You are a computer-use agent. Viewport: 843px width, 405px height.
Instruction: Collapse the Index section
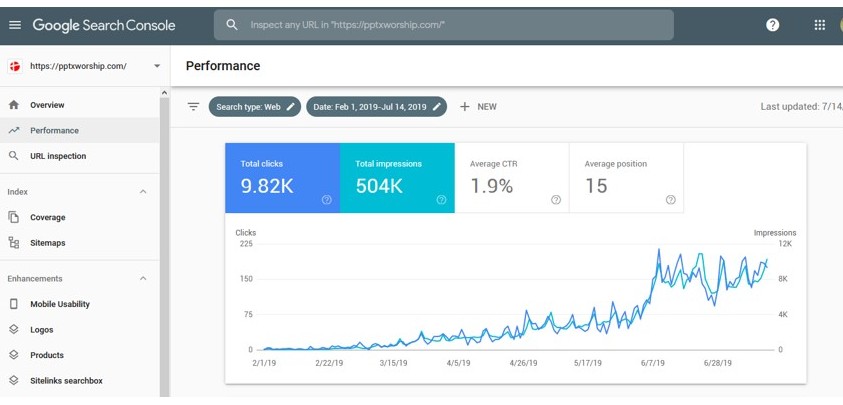point(142,191)
